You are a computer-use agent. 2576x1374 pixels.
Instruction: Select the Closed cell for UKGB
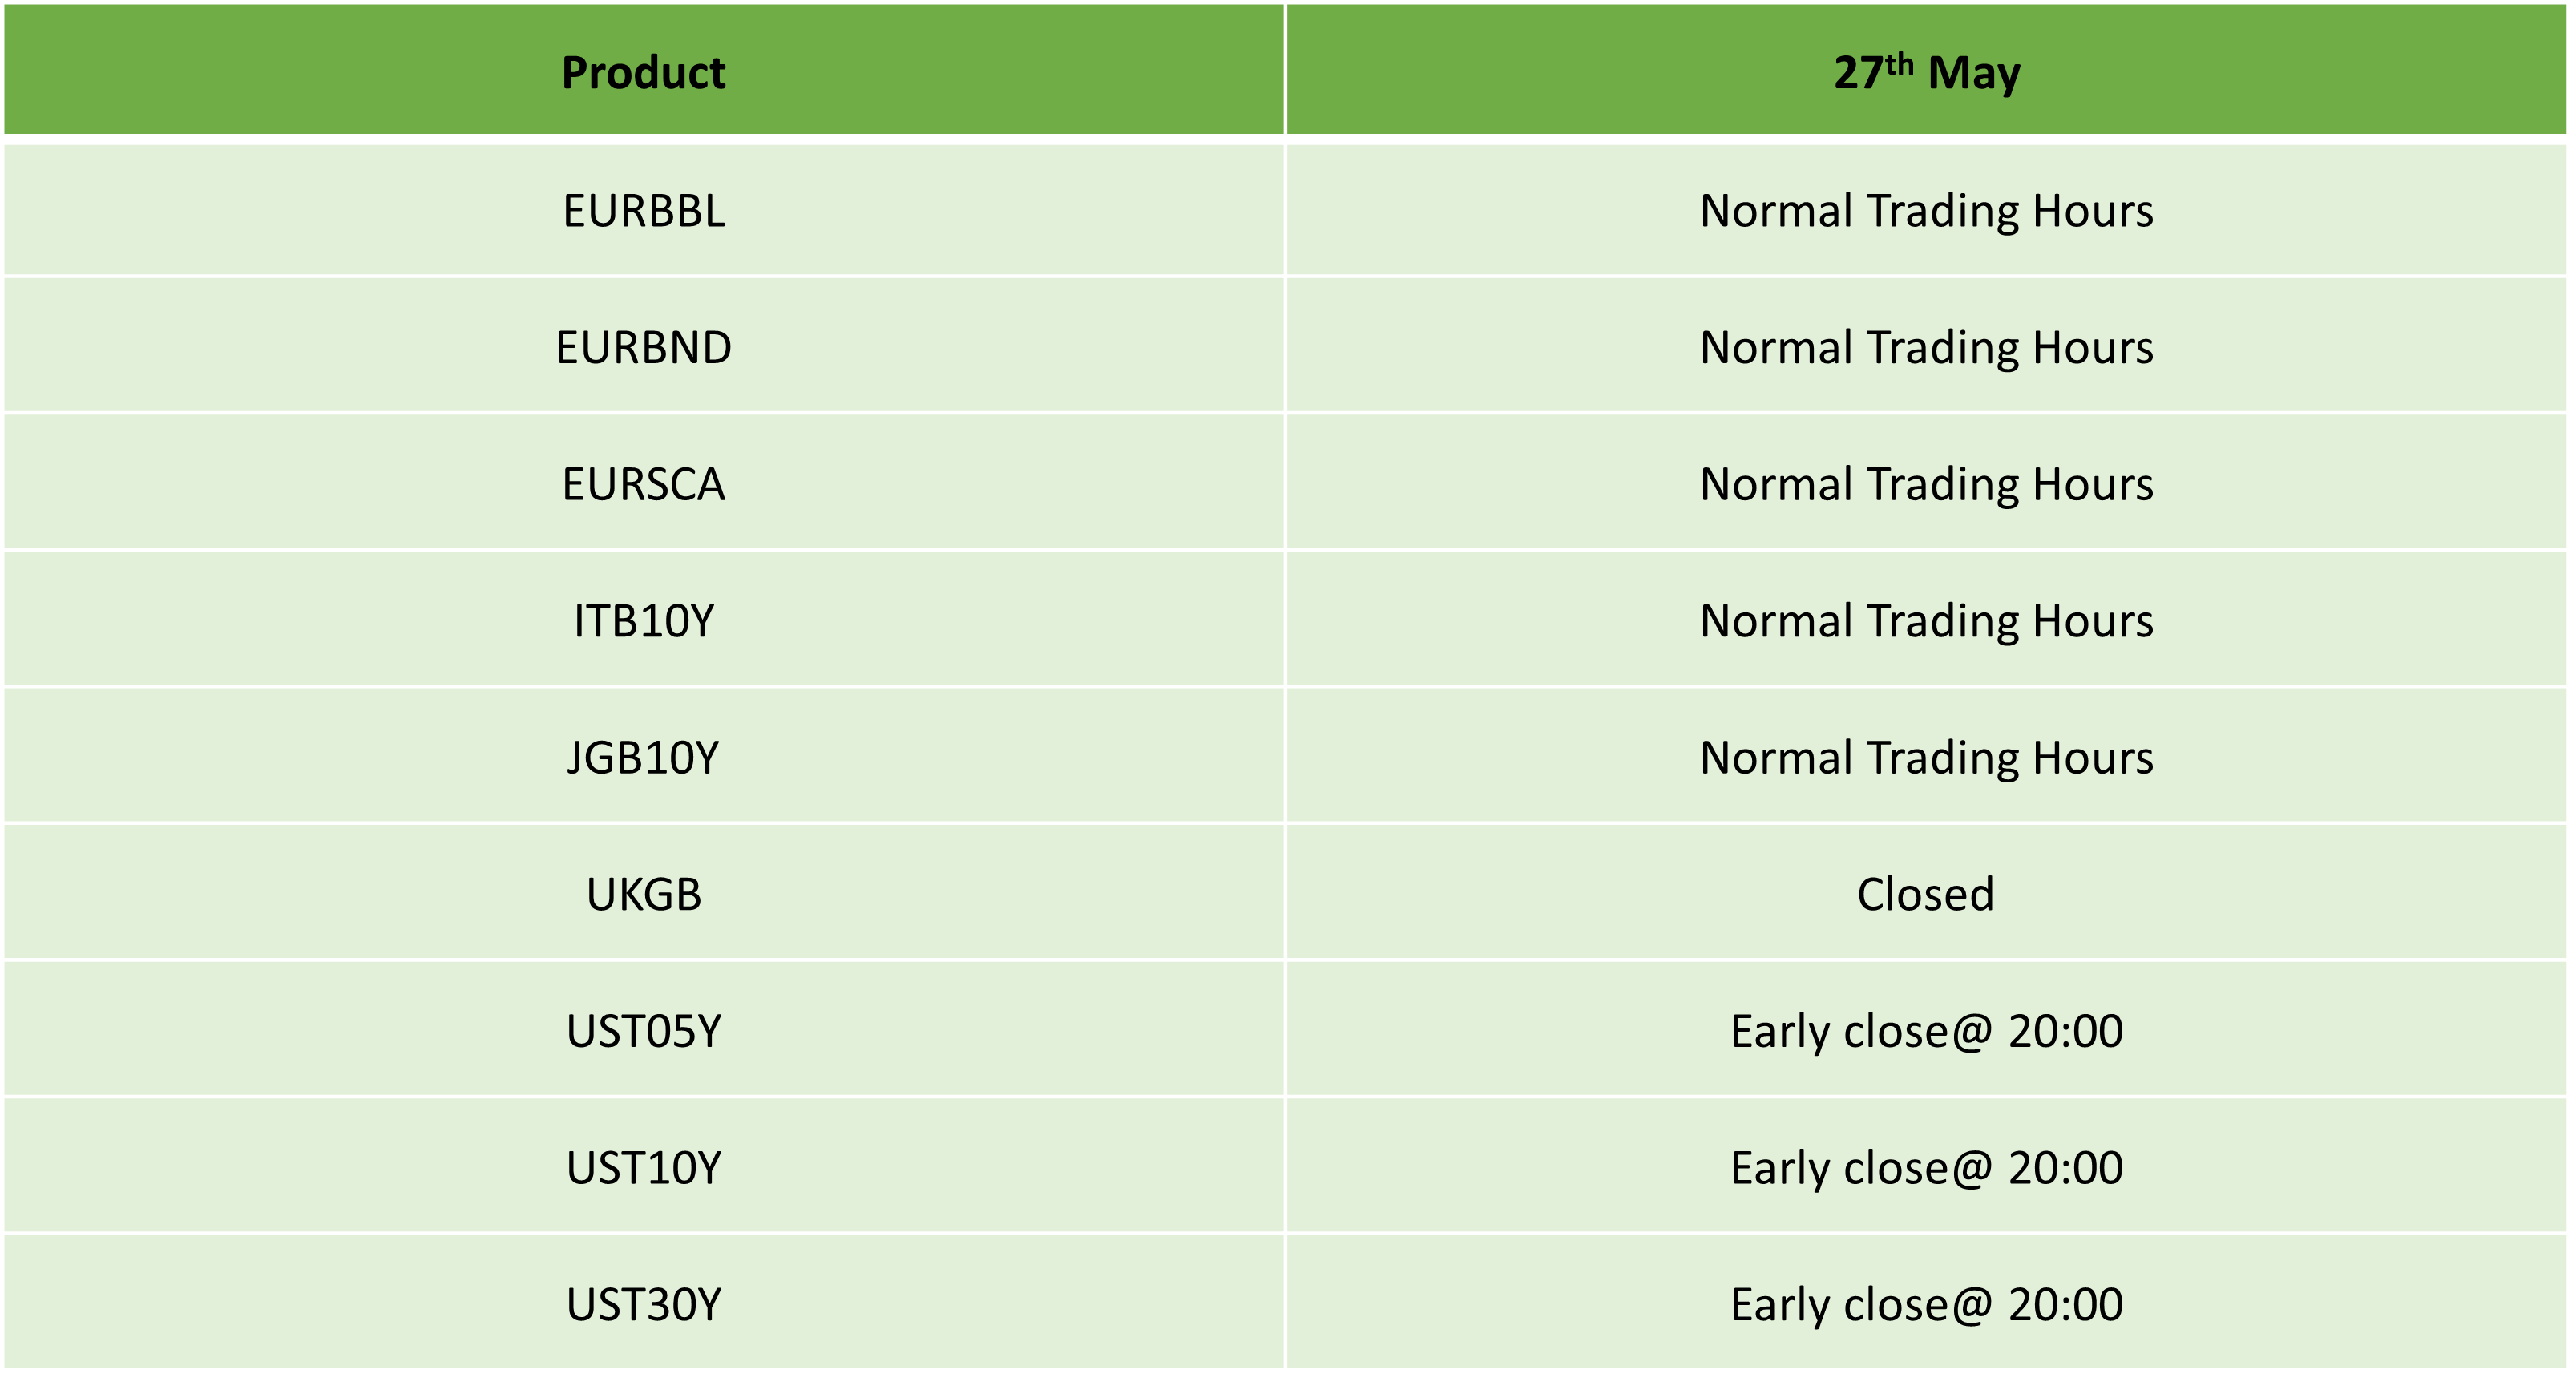pyautogui.click(x=1926, y=894)
